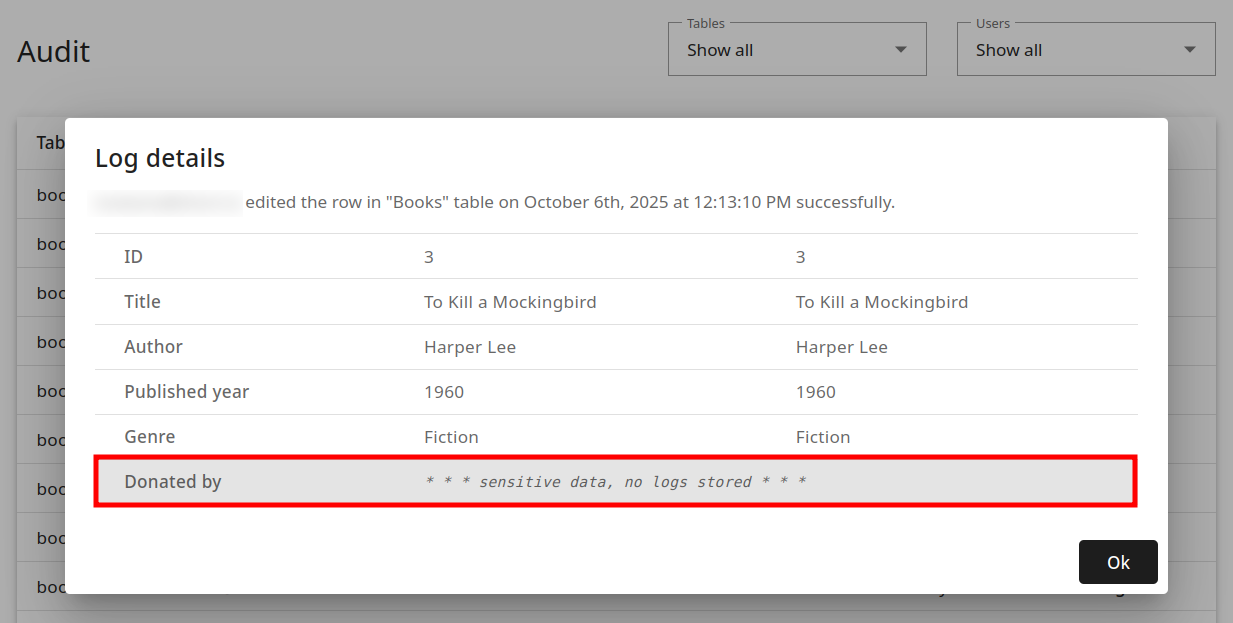Click the second Harper Lee value
1233x623 pixels.
click(841, 347)
